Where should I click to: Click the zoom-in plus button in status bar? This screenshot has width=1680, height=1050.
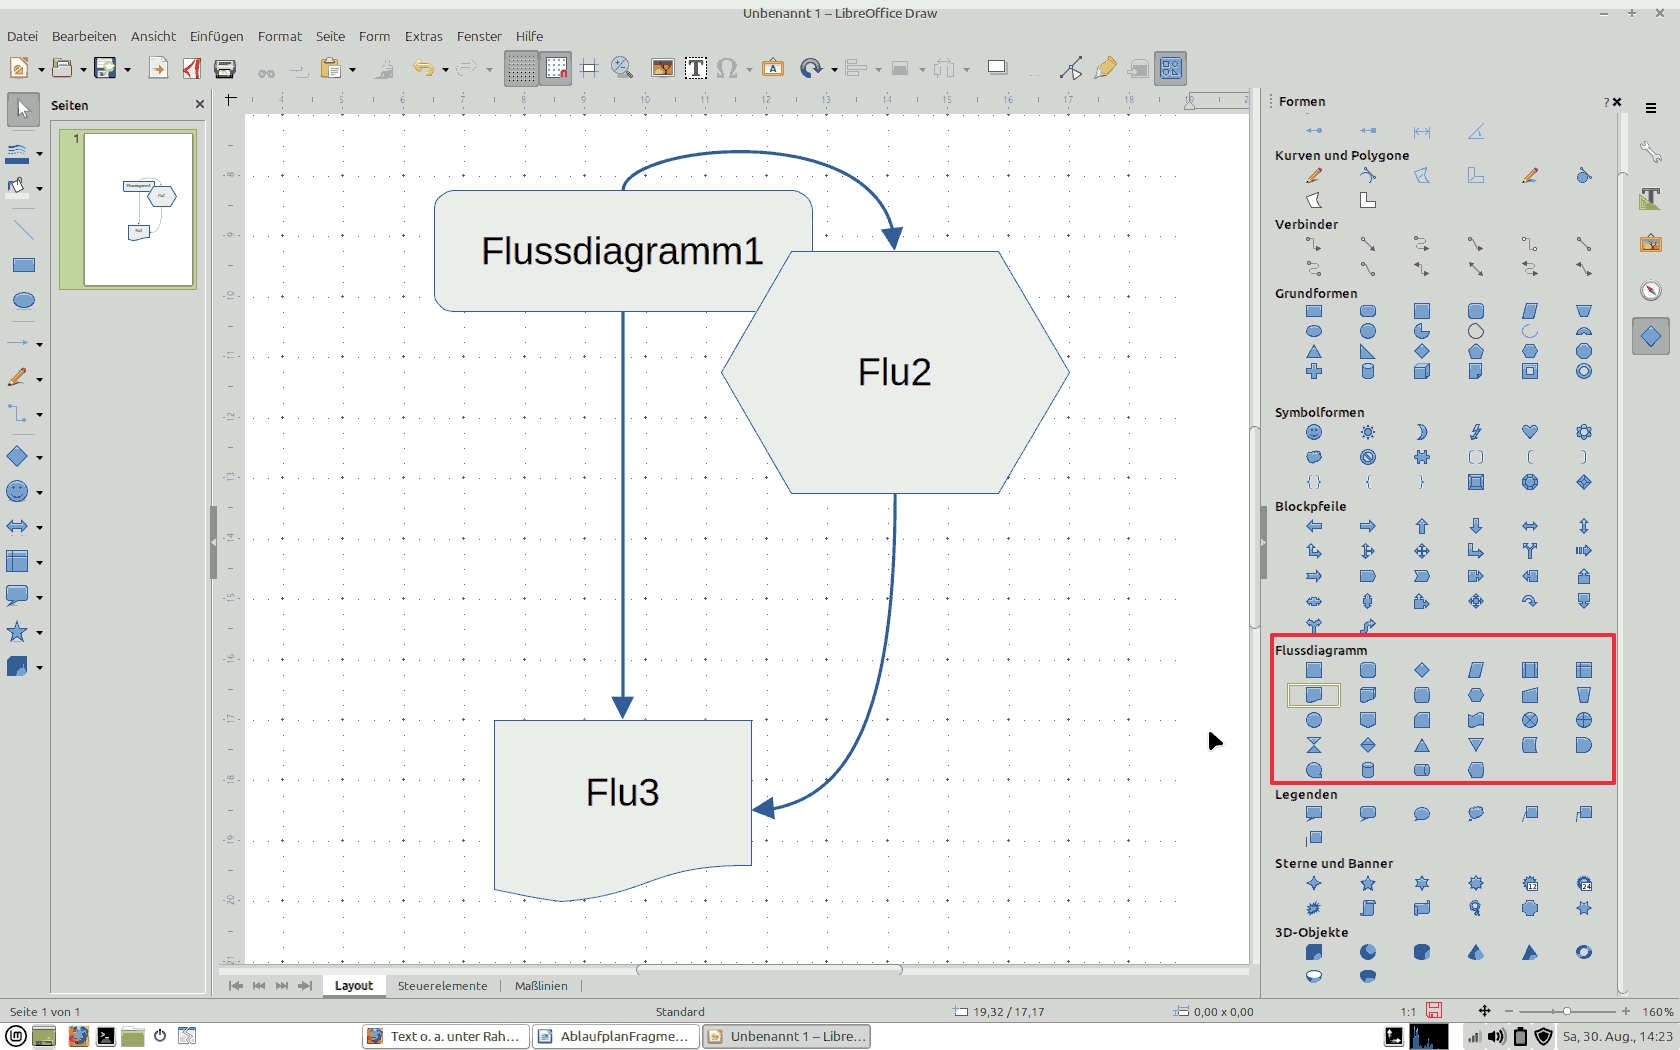click(x=1626, y=1011)
